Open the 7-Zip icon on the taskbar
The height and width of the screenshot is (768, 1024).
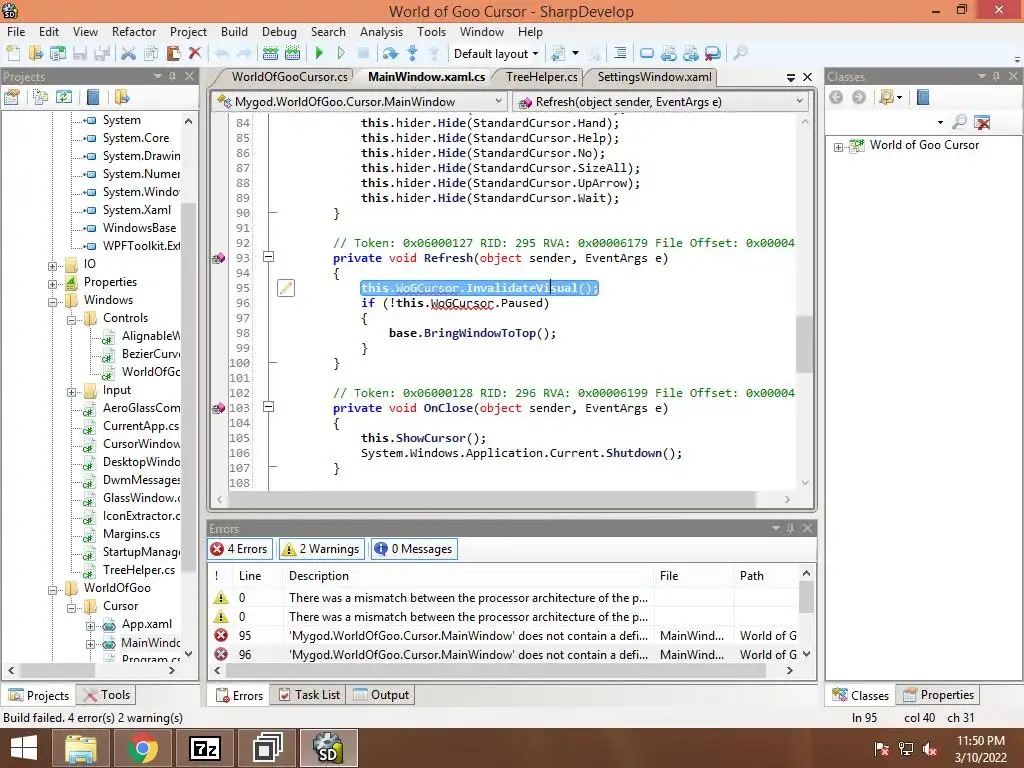point(204,748)
